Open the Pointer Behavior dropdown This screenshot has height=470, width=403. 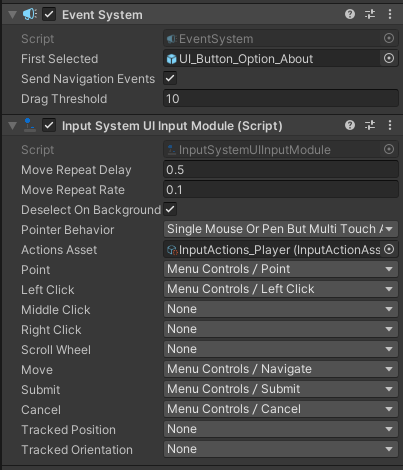point(281,229)
